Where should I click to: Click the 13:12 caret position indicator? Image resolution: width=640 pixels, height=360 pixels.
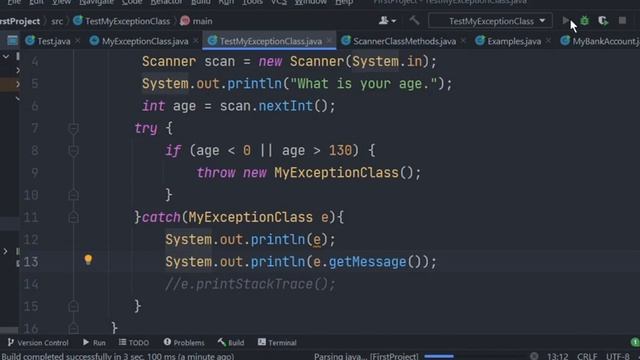(558, 356)
